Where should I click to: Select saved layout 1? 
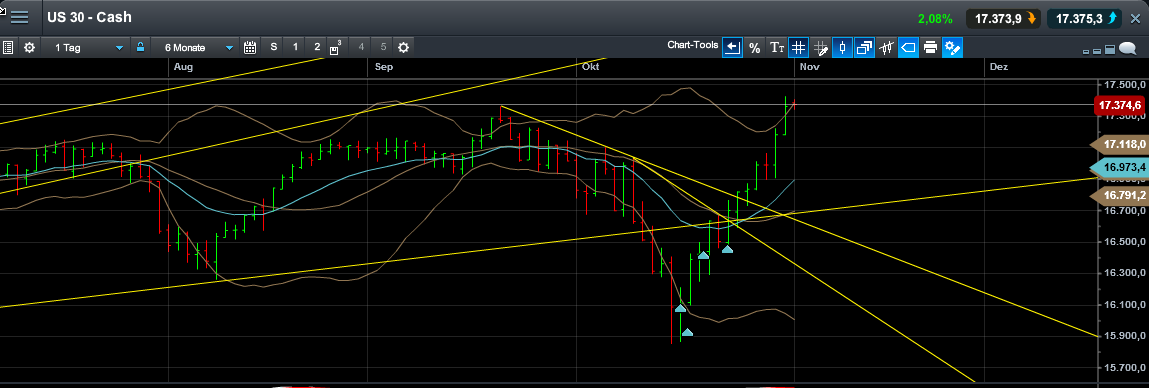pos(295,48)
